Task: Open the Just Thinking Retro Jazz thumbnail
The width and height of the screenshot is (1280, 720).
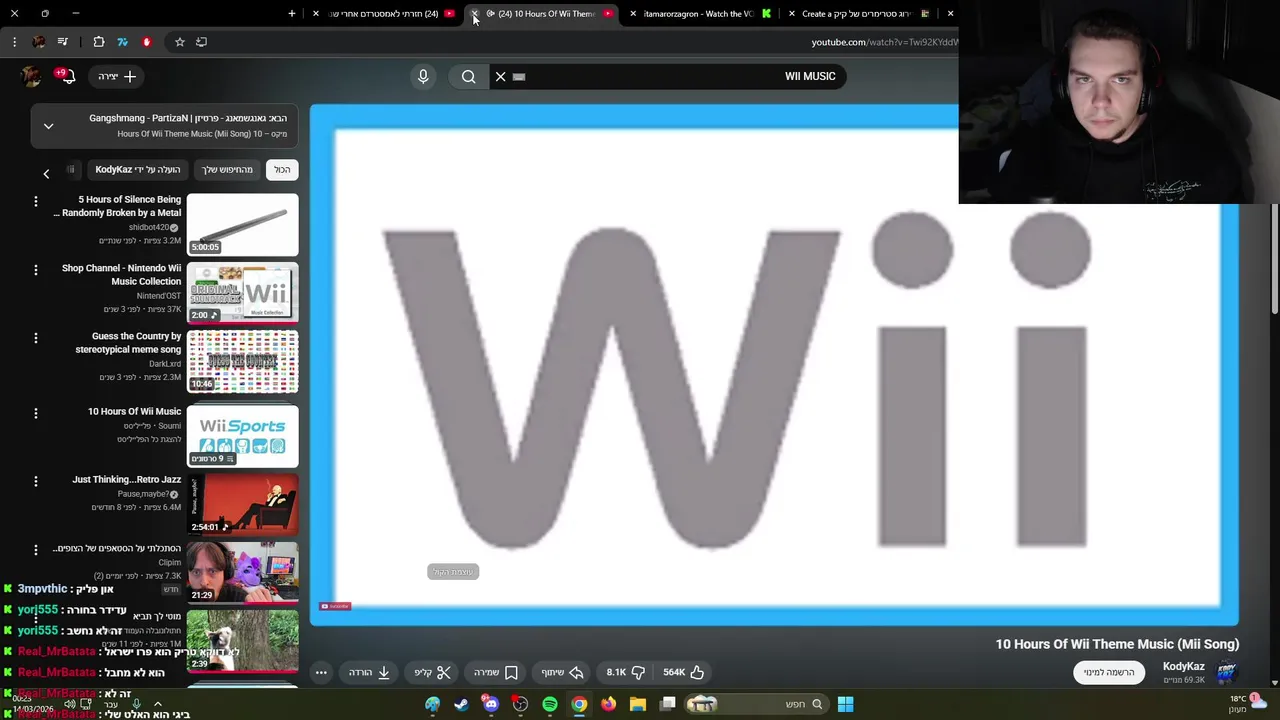Action: (243, 504)
